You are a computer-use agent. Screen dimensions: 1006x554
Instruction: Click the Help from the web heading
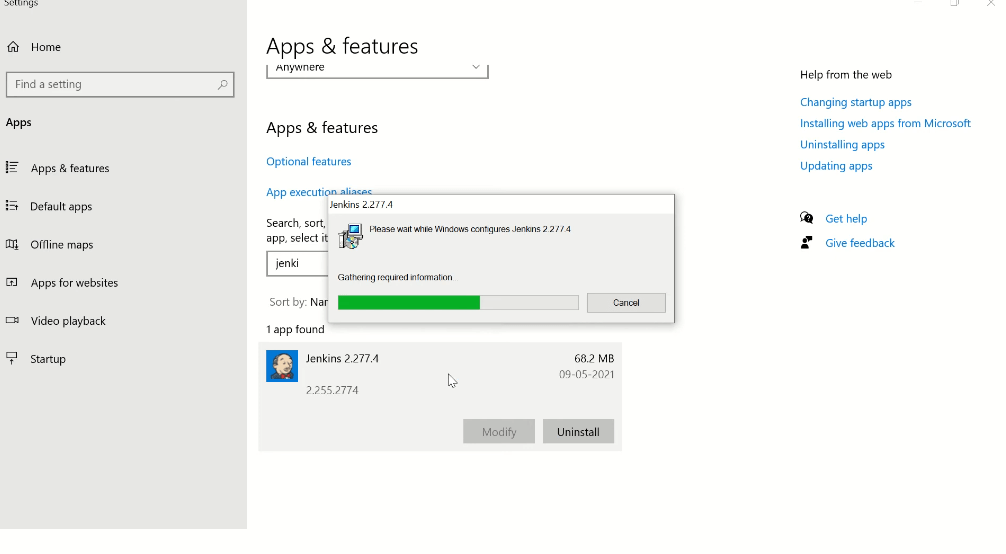[x=846, y=74]
